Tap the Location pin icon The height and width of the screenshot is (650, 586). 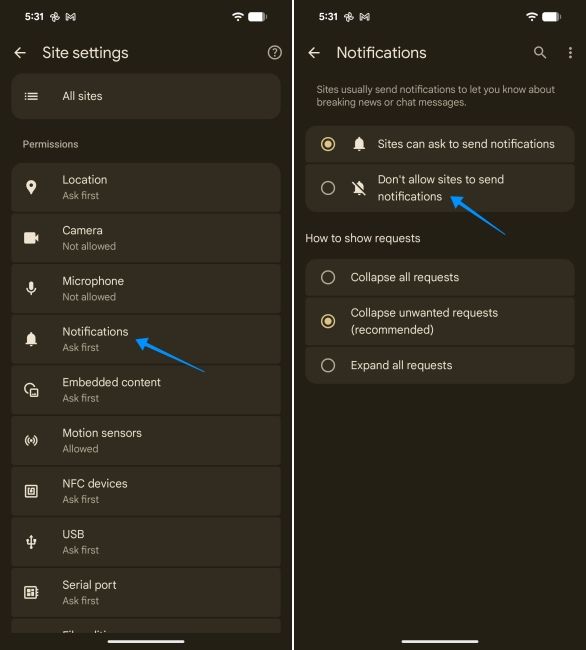click(31, 187)
